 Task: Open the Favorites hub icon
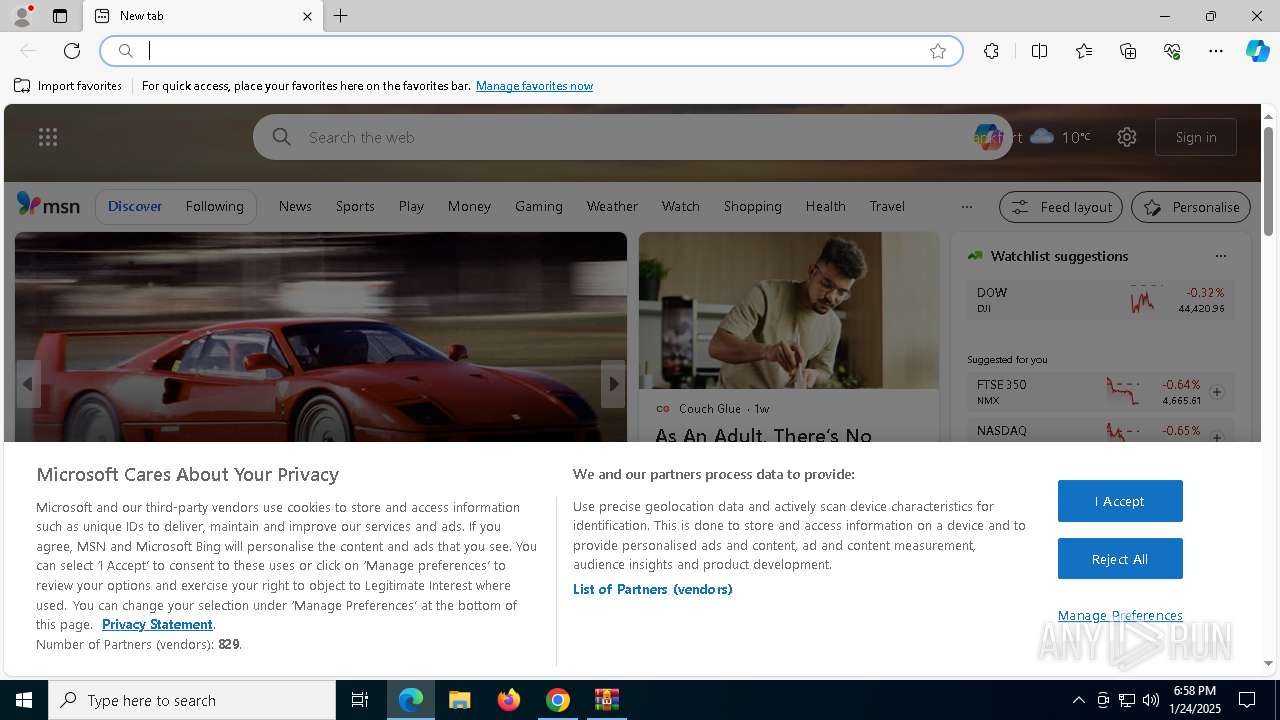coord(1084,51)
